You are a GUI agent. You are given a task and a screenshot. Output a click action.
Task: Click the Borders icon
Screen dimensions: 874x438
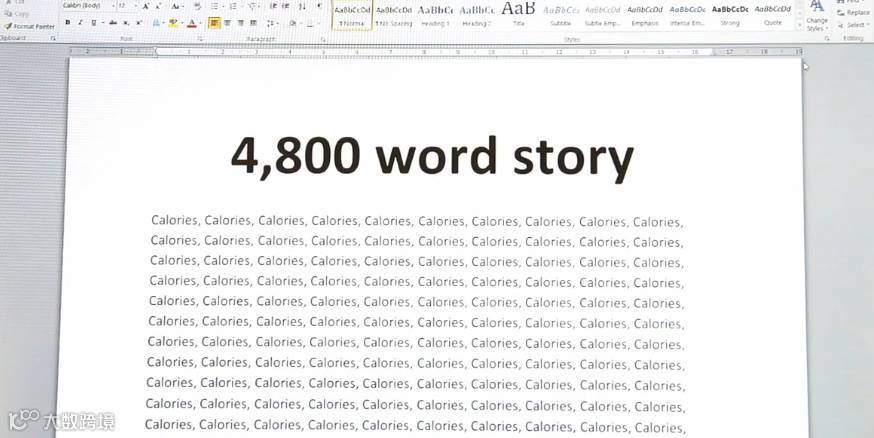[x=310, y=24]
